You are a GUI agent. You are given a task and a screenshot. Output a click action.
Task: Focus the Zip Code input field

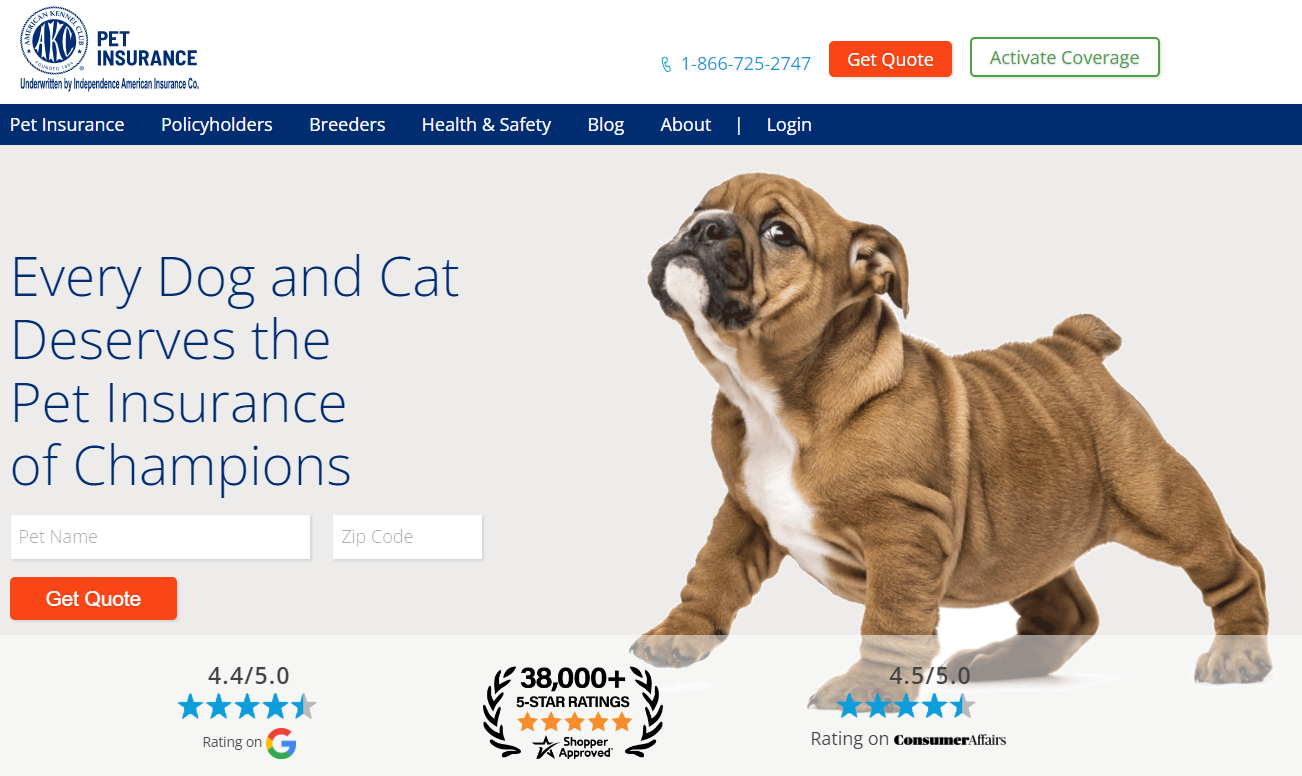pyautogui.click(x=407, y=537)
